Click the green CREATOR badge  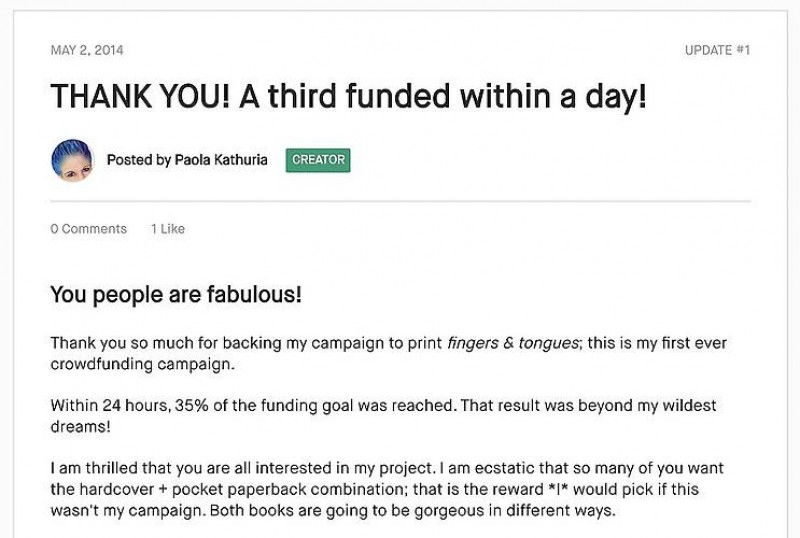point(318,160)
